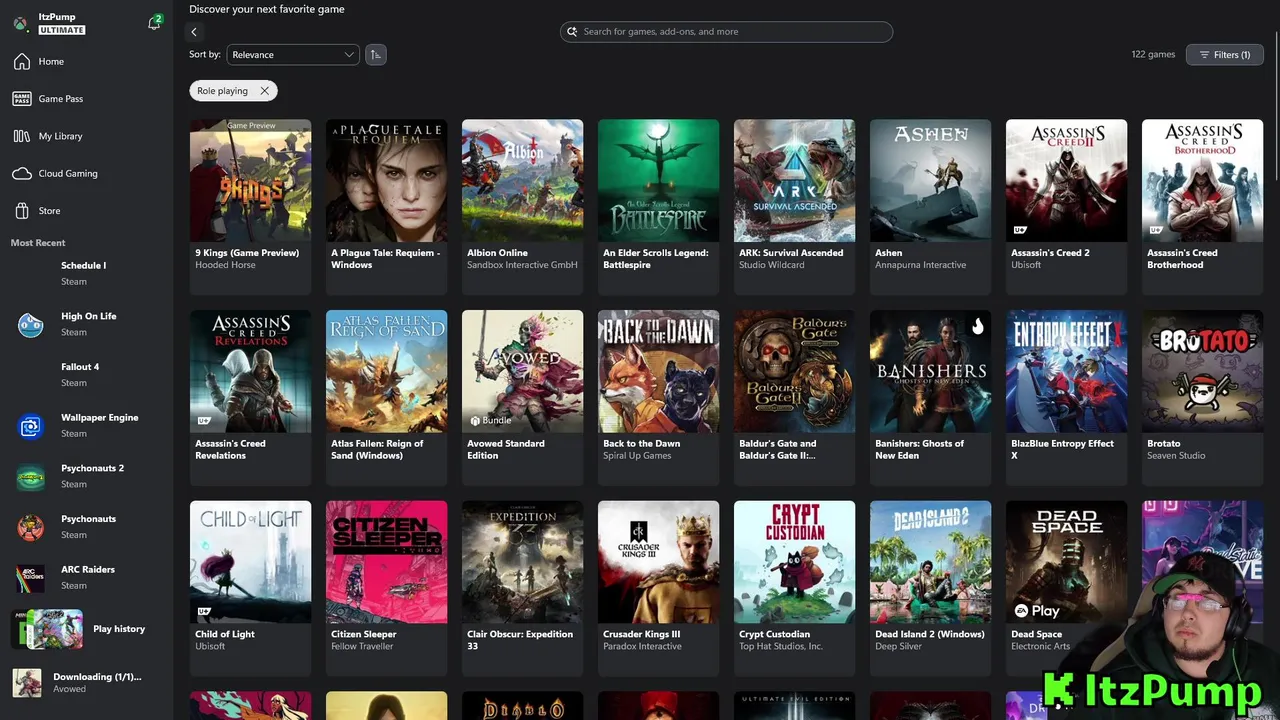The width and height of the screenshot is (1280, 720).
Task: Open Assassin's Creed Brotherhood card
Action: point(1202,207)
